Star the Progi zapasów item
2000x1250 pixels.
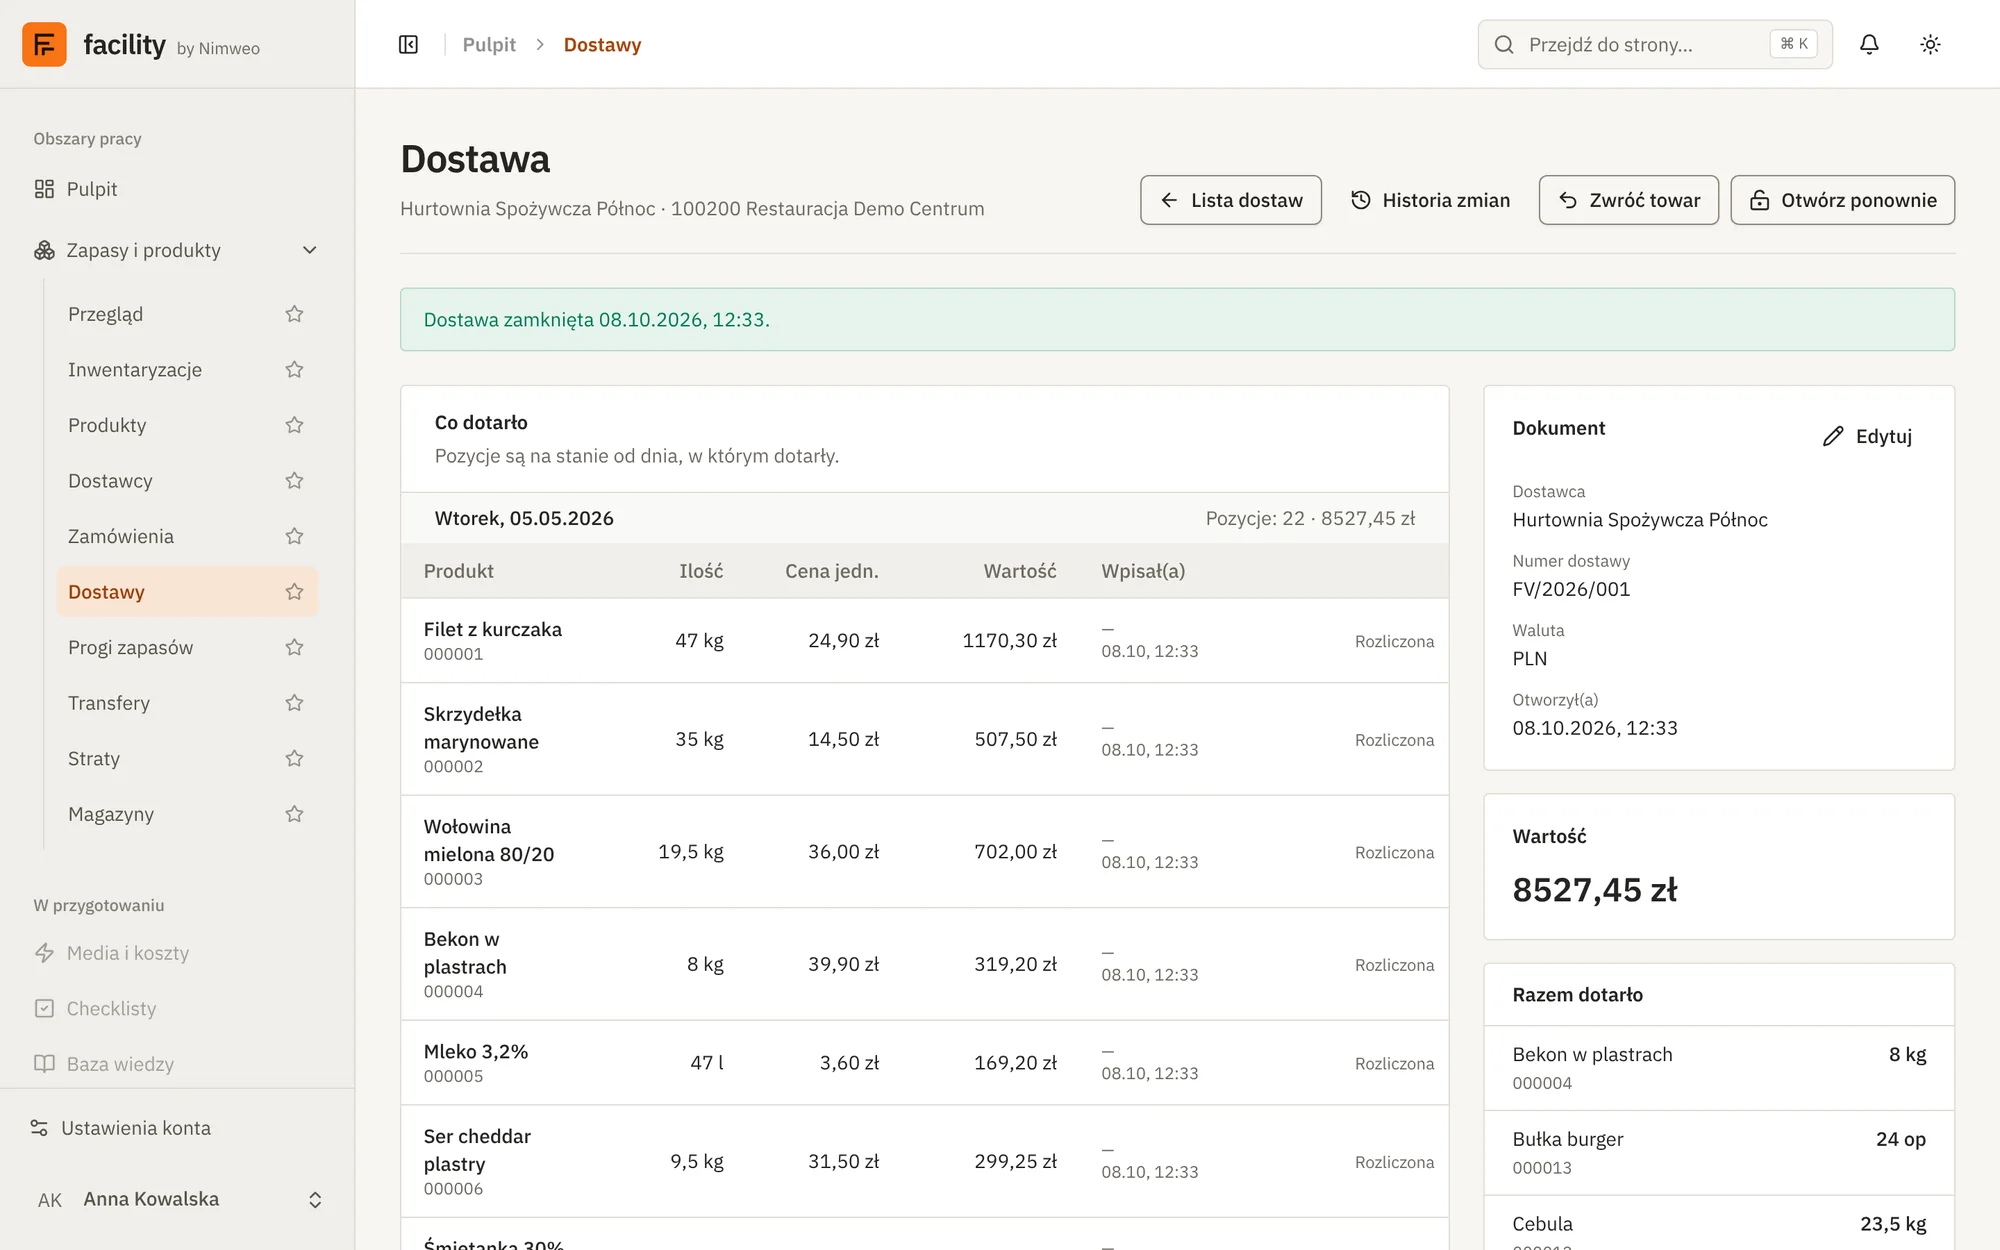pos(294,647)
